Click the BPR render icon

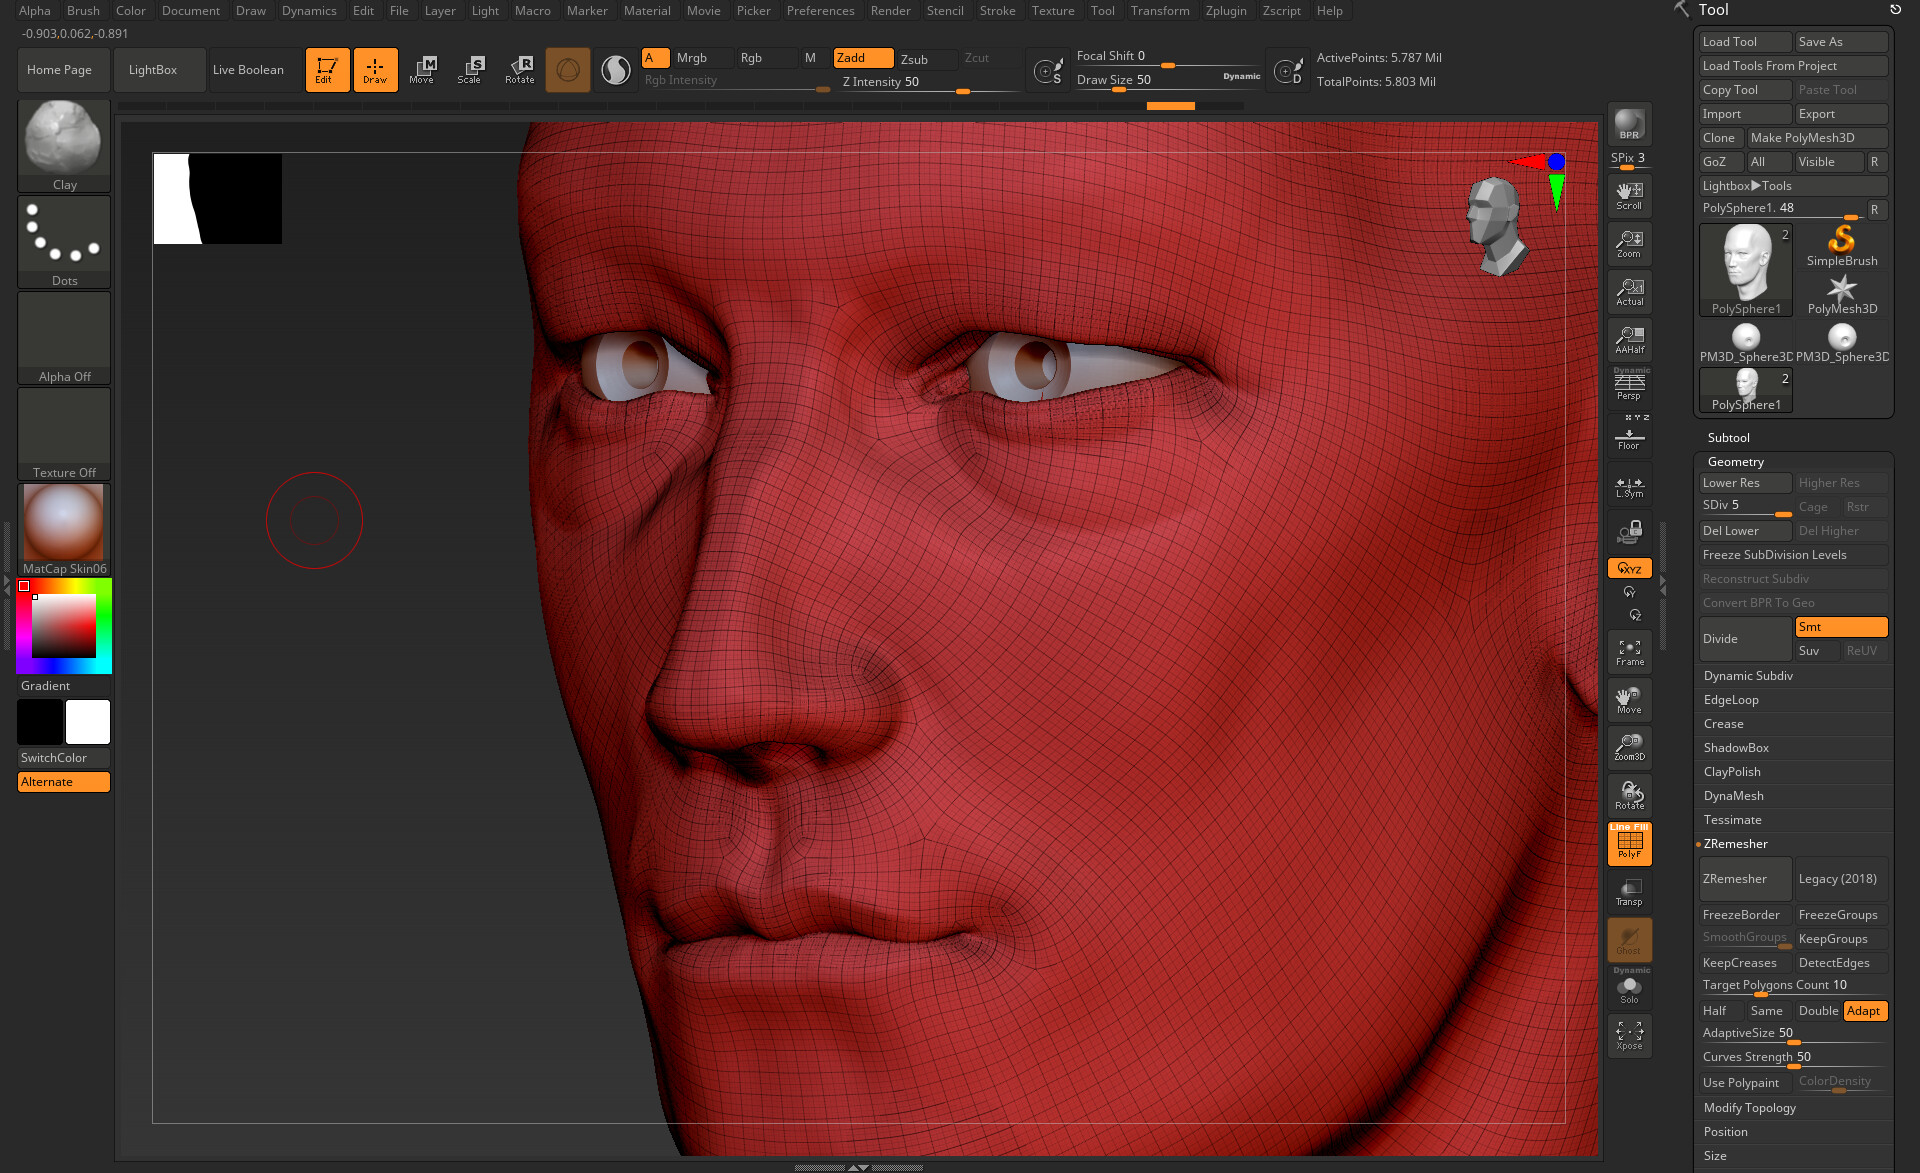coord(1629,124)
